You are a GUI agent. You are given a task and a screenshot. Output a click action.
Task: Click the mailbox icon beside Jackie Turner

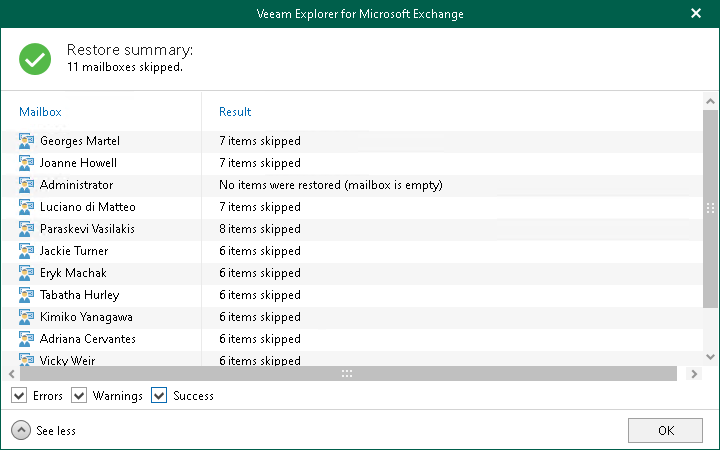[x=27, y=251]
